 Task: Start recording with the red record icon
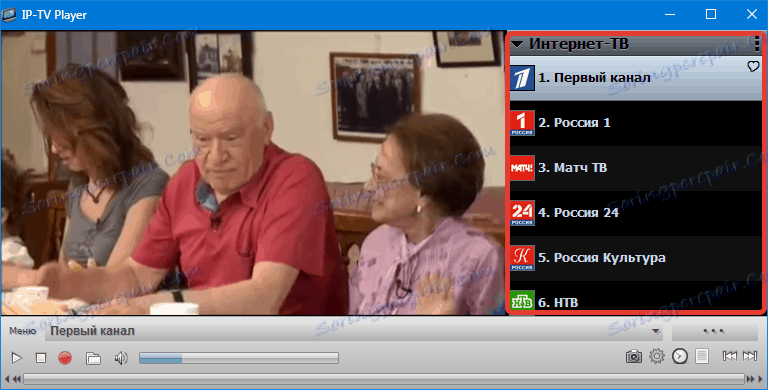[65, 358]
